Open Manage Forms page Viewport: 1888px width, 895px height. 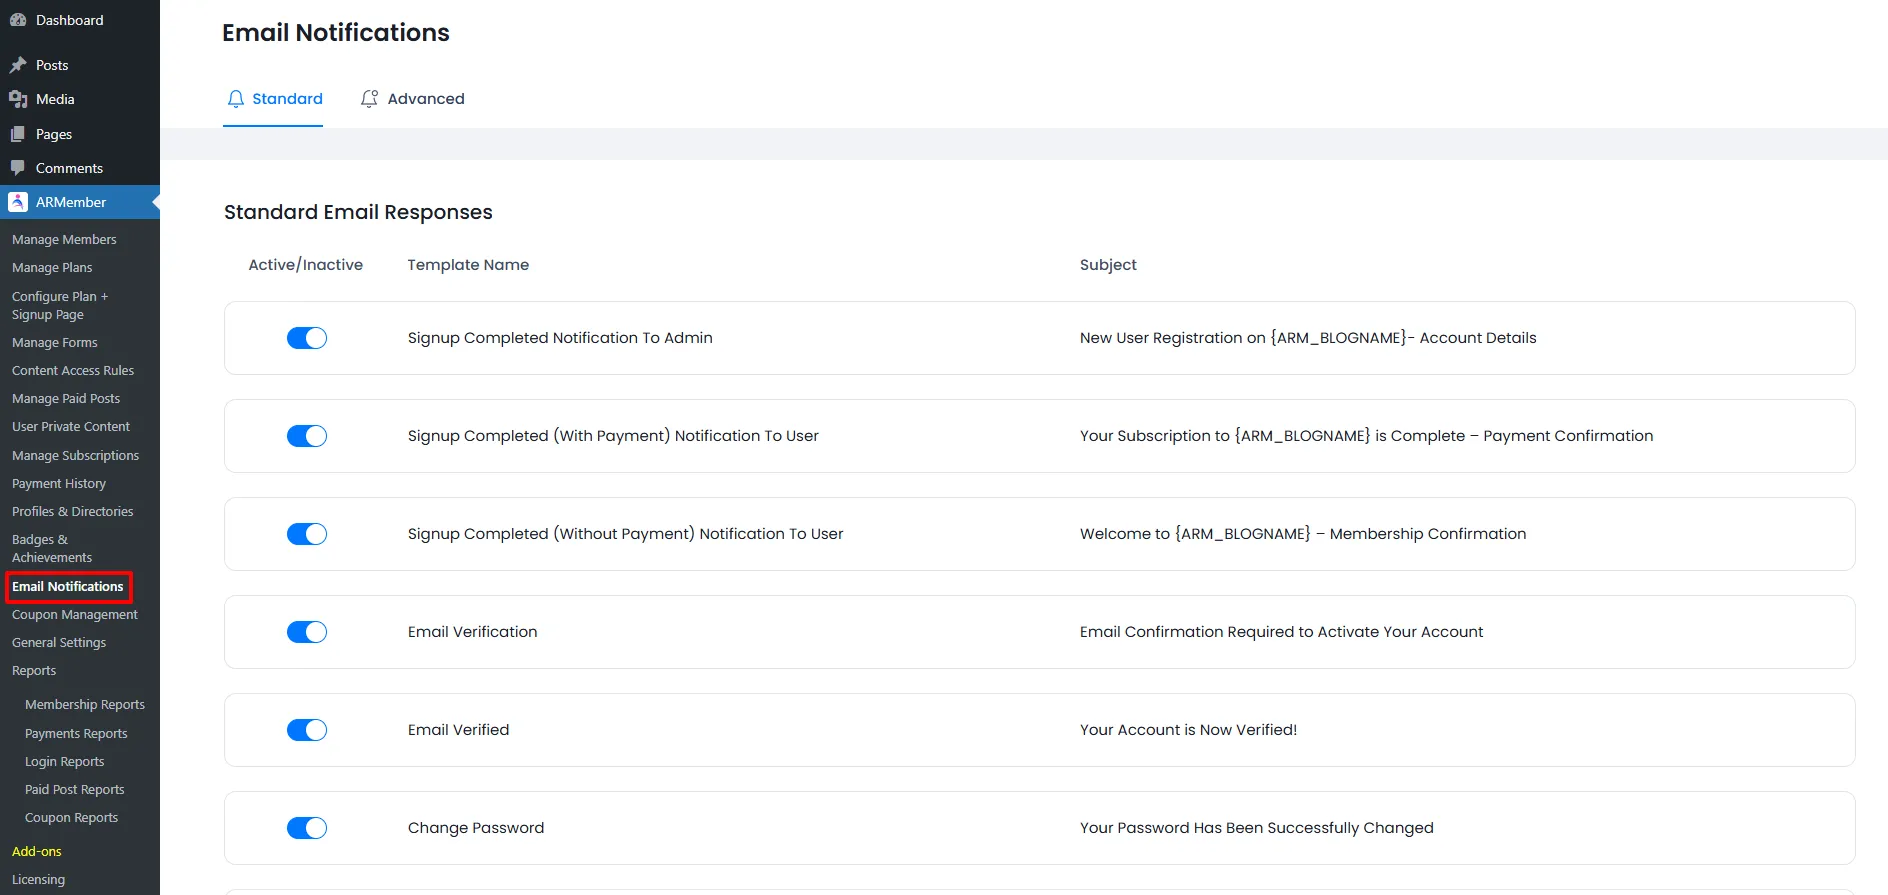[x=55, y=343]
